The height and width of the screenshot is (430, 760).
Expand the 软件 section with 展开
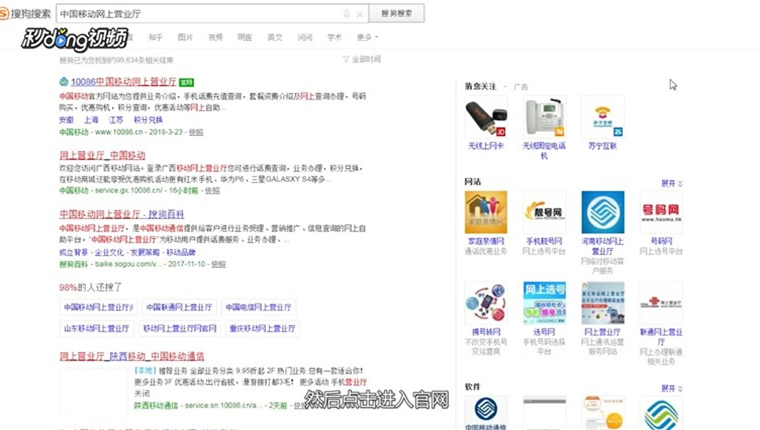tap(672, 388)
